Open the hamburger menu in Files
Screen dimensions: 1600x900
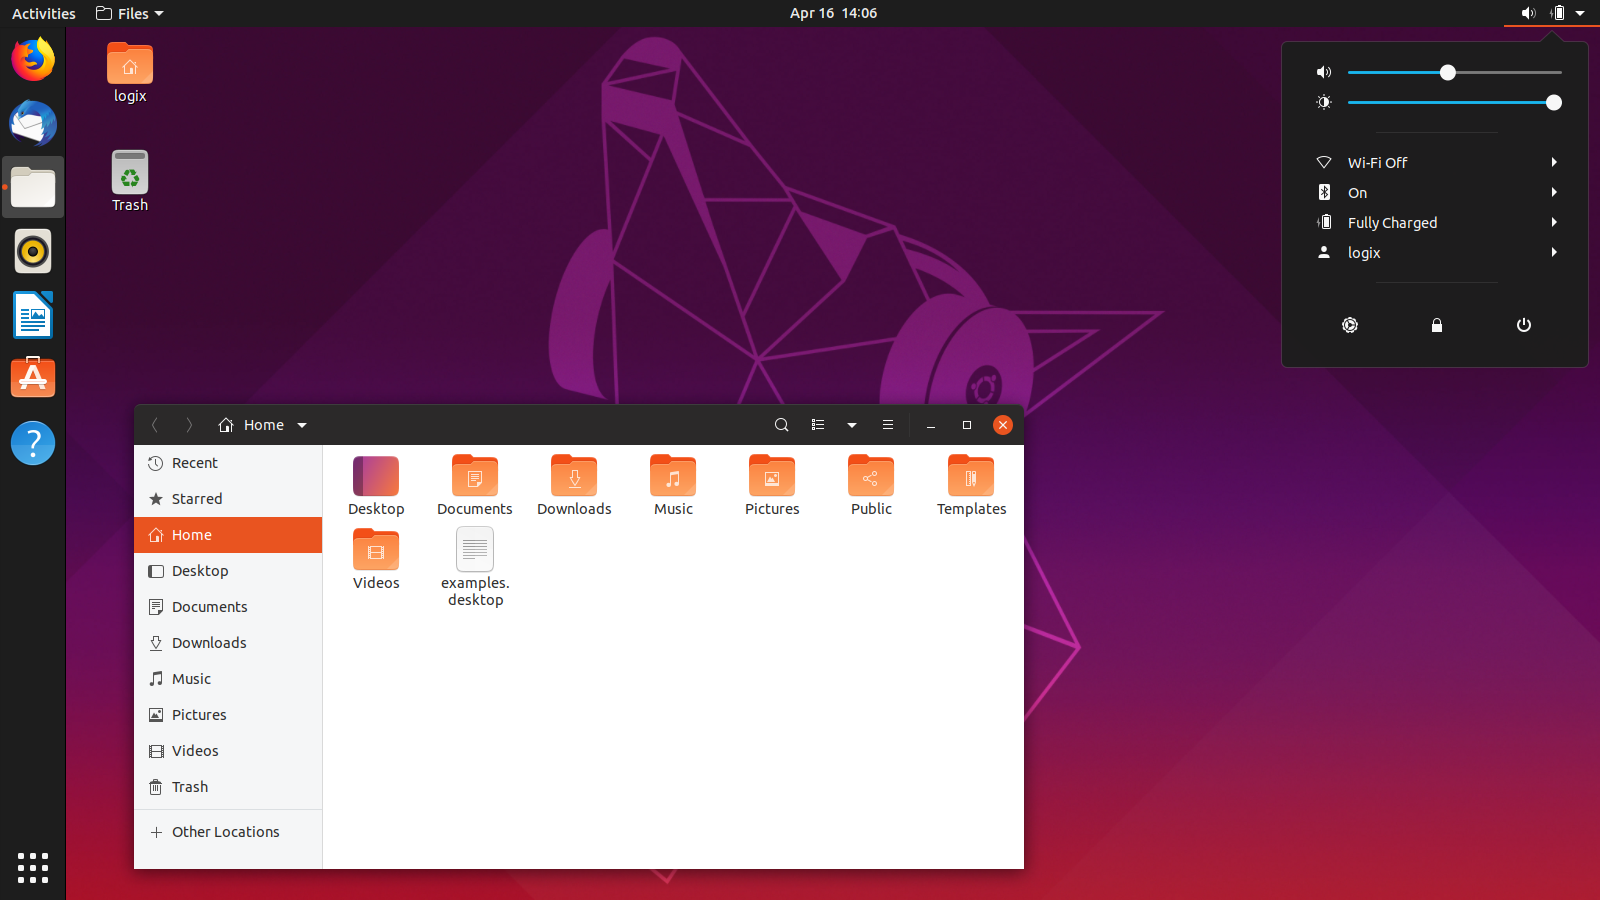887,424
